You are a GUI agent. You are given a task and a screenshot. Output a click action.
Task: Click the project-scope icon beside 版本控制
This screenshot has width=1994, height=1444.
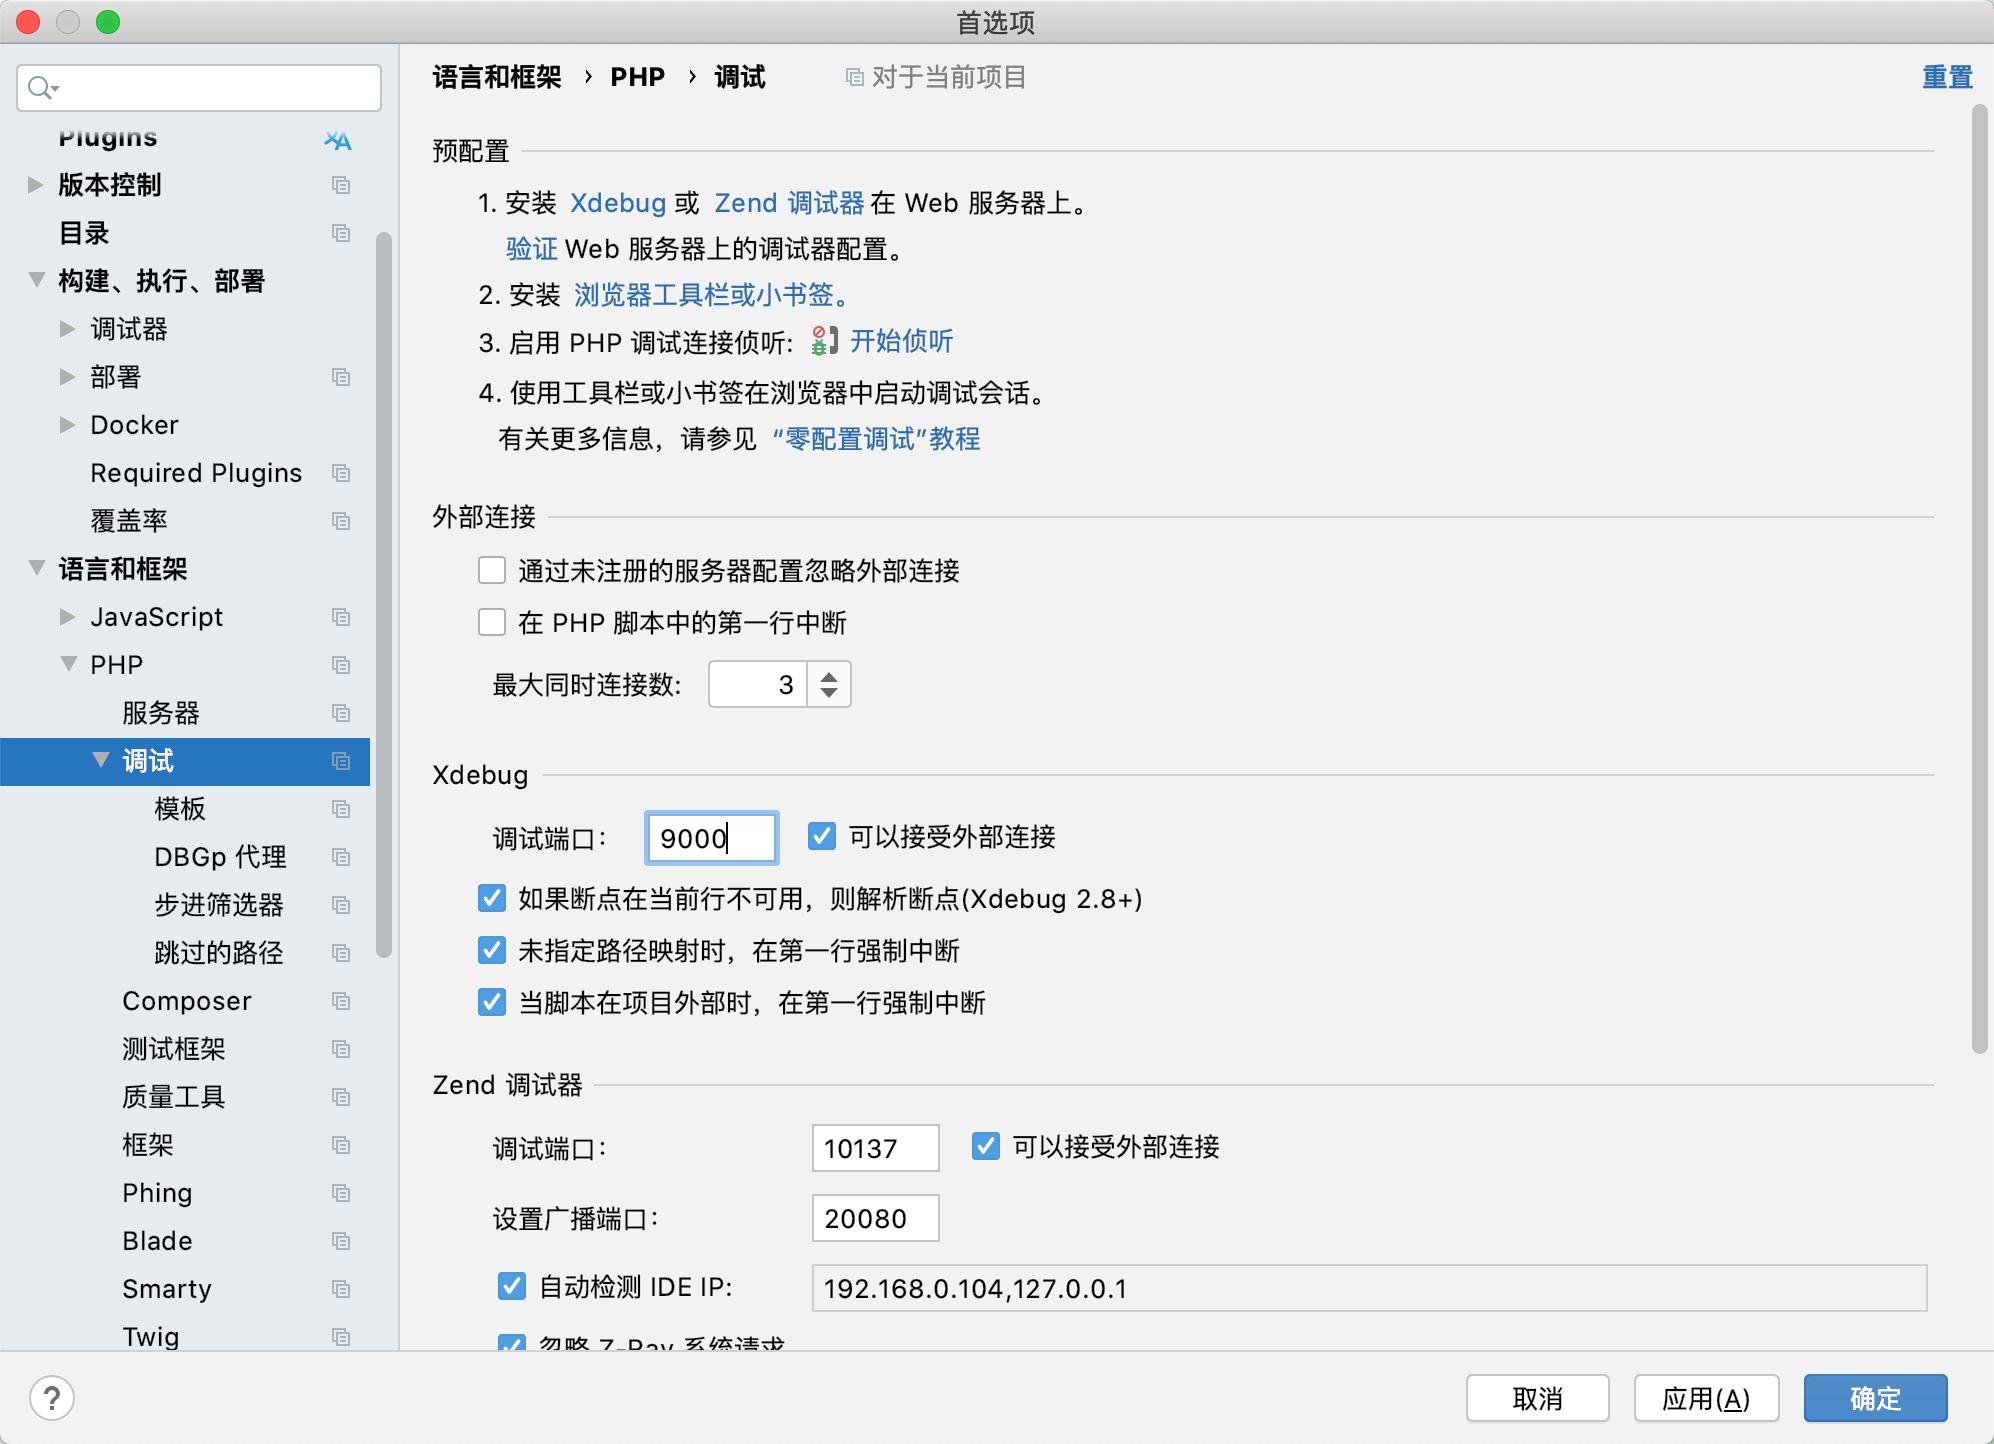[x=341, y=185]
